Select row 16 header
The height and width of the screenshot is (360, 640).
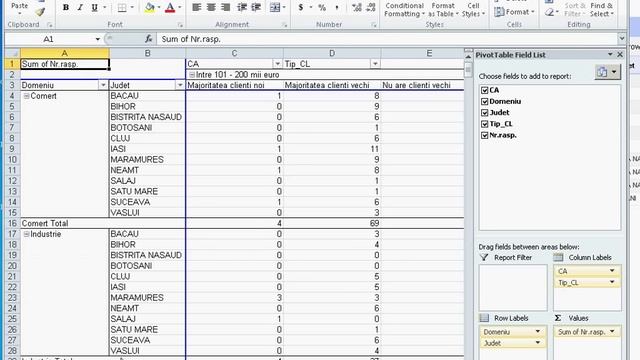pos(12,223)
